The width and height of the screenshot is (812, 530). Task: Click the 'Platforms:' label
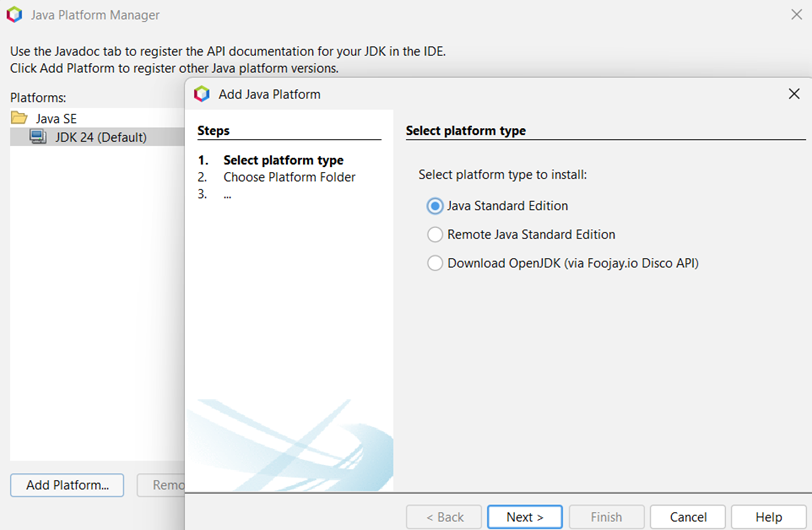pyautogui.click(x=38, y=97)
